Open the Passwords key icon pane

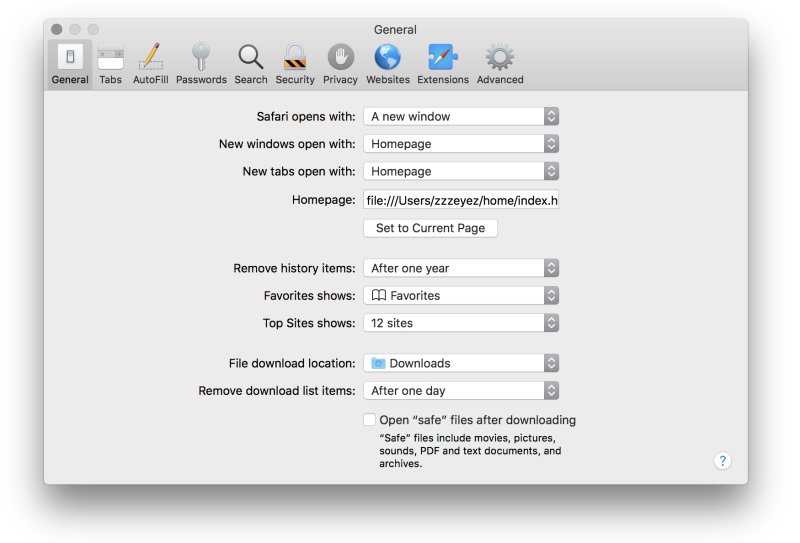pyautogui.click(x=201, y=64)
